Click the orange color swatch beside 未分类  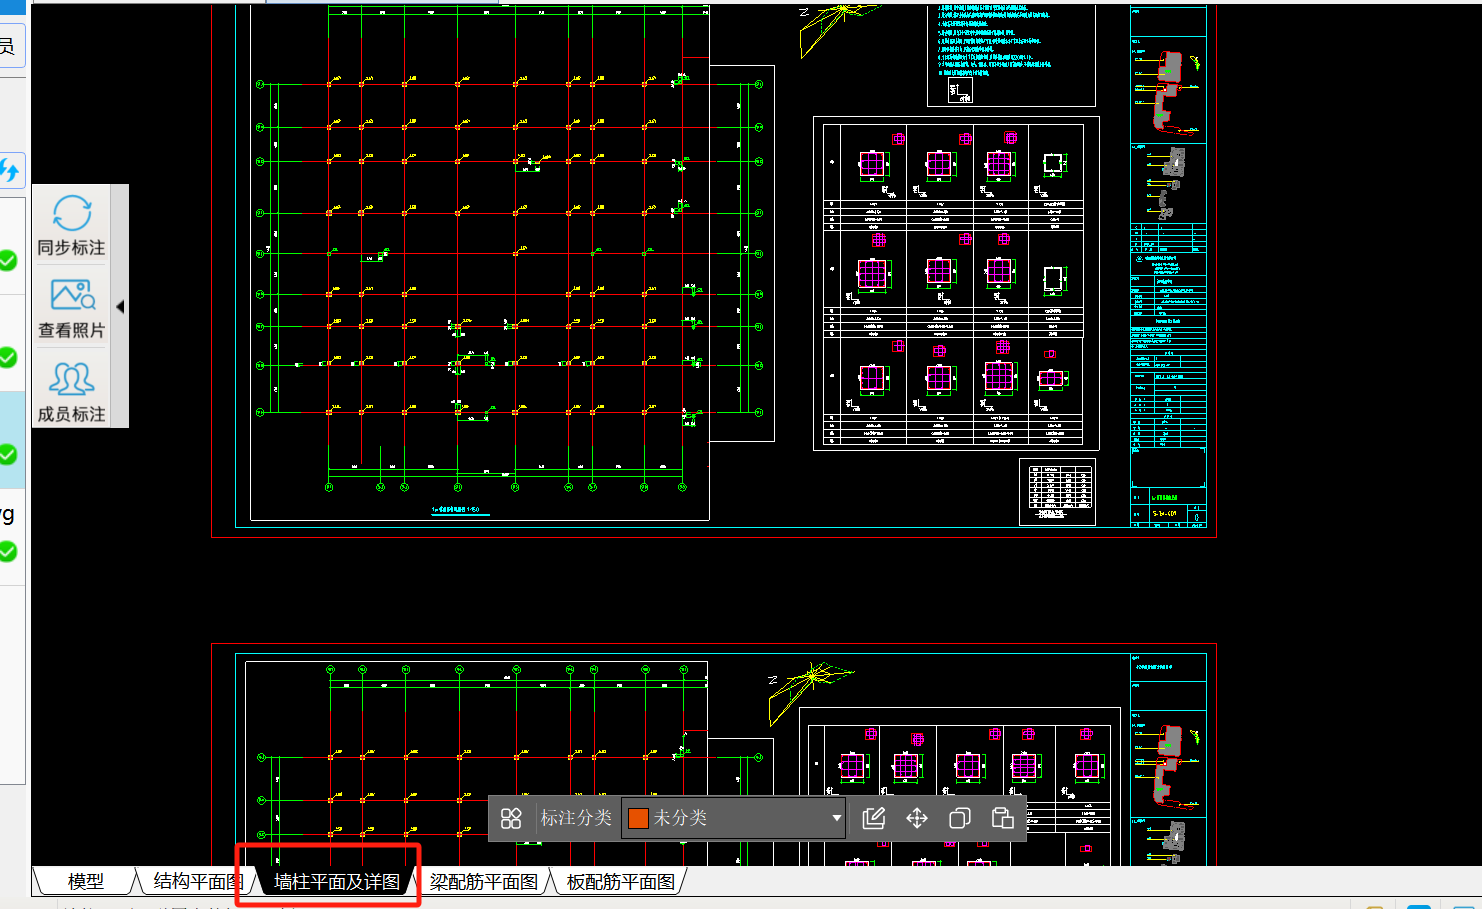tap(638, 819)
